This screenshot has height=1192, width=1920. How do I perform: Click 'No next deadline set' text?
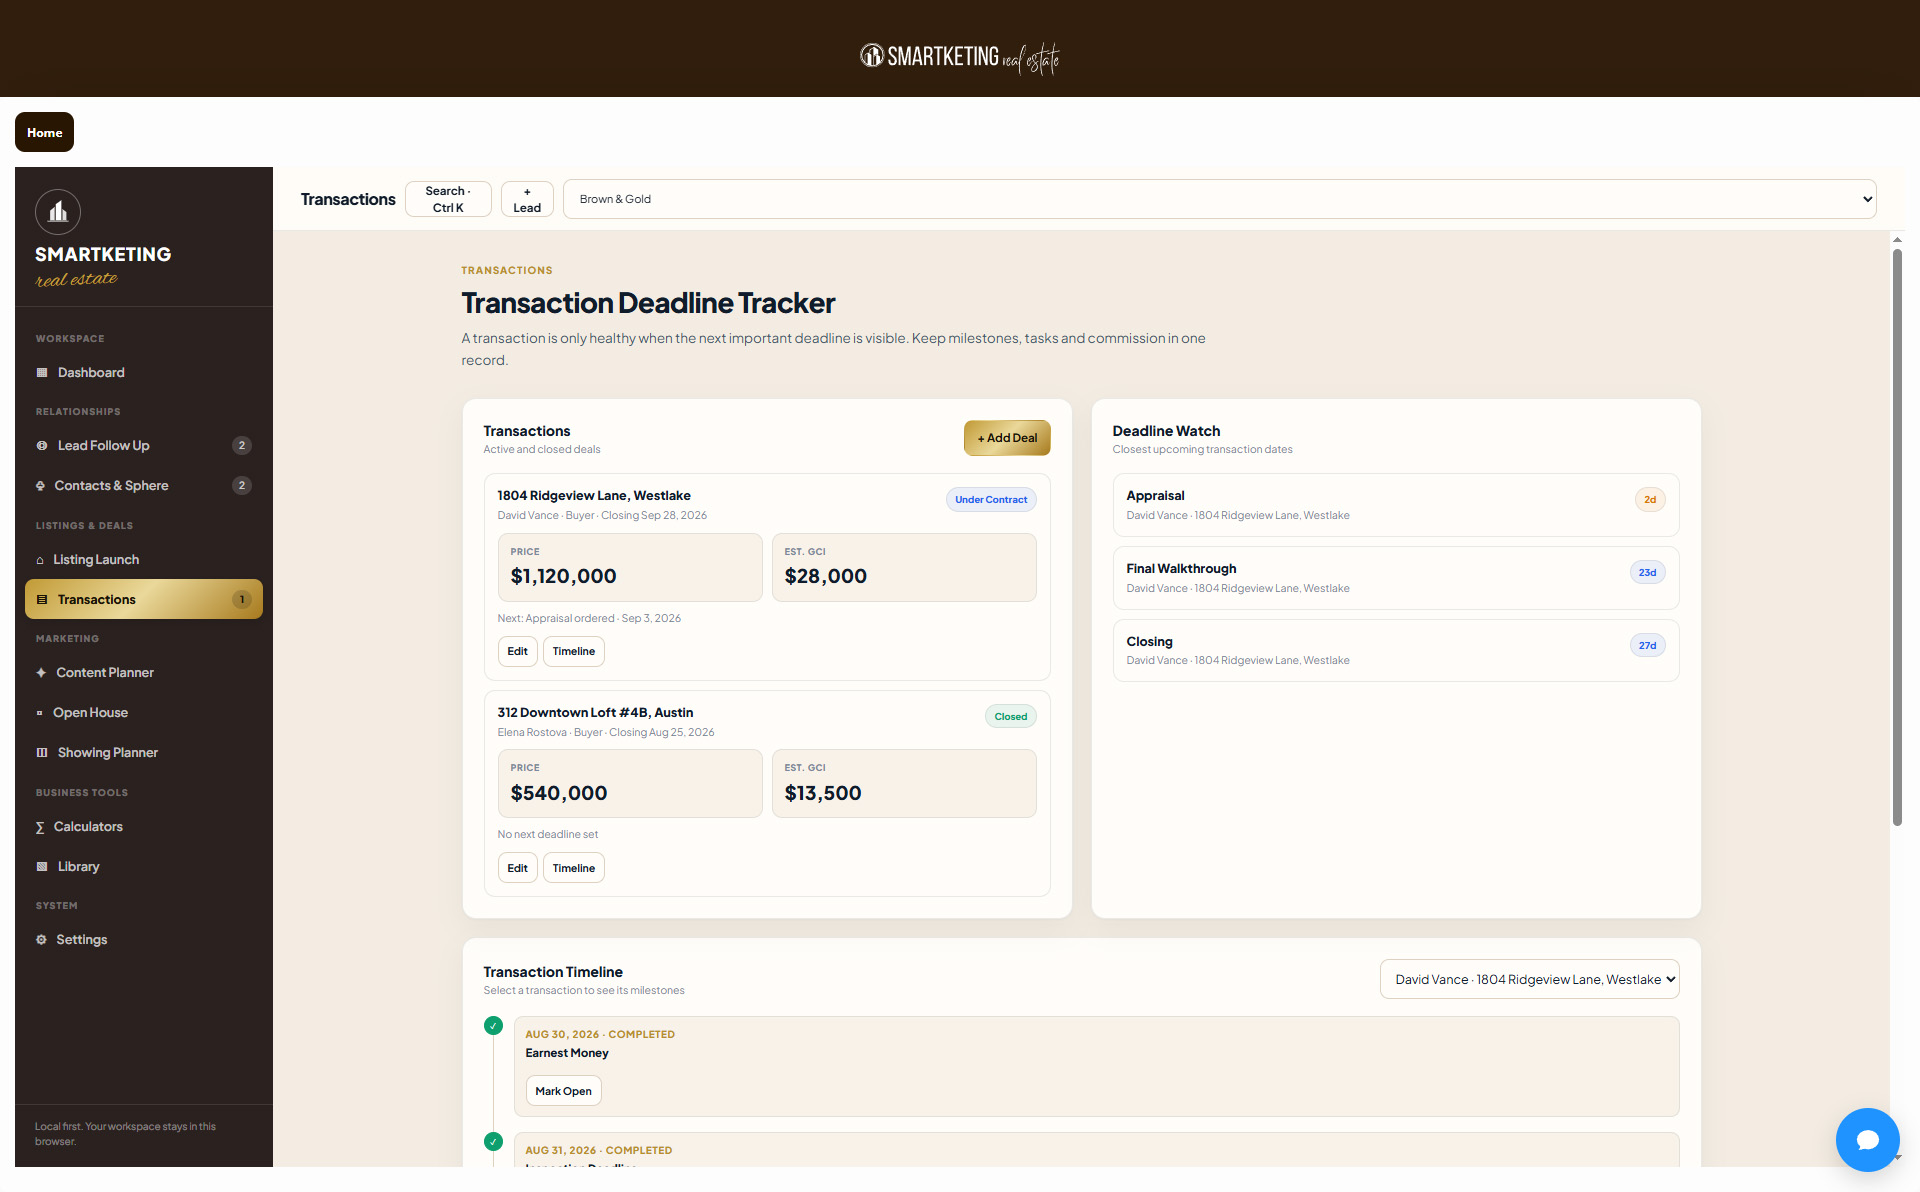548,835
